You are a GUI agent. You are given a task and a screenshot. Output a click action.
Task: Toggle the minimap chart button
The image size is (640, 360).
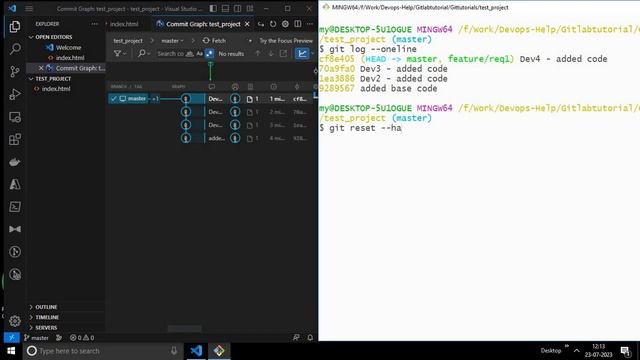pos(302,53)
